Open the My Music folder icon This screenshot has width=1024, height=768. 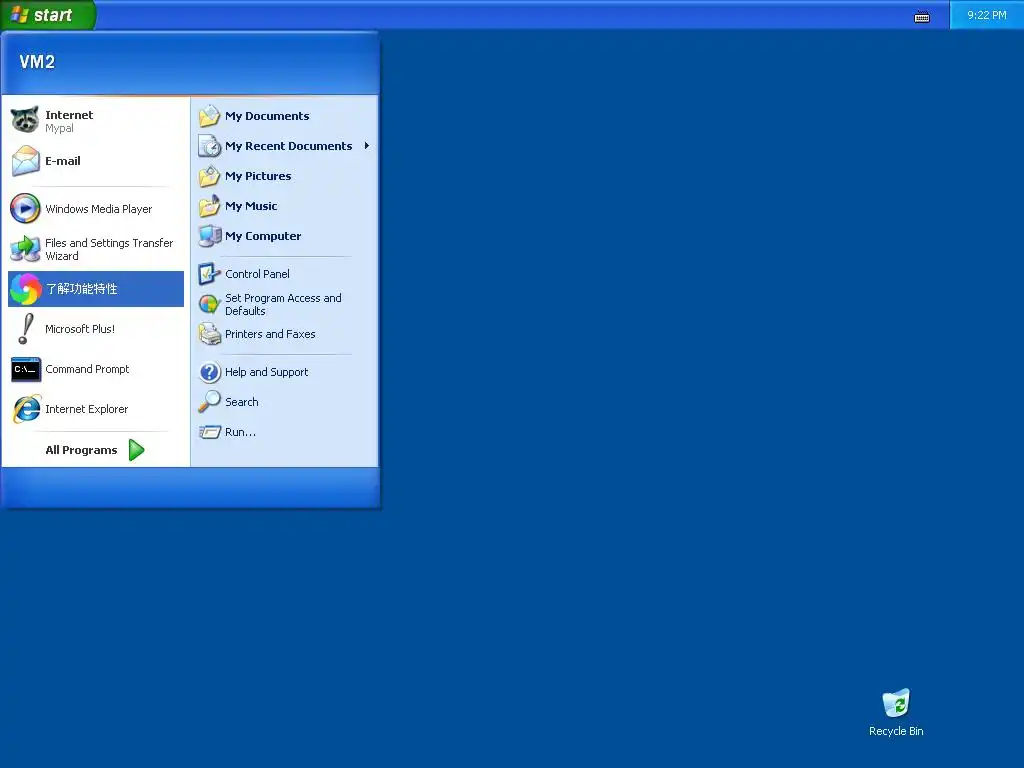[209, 206]
